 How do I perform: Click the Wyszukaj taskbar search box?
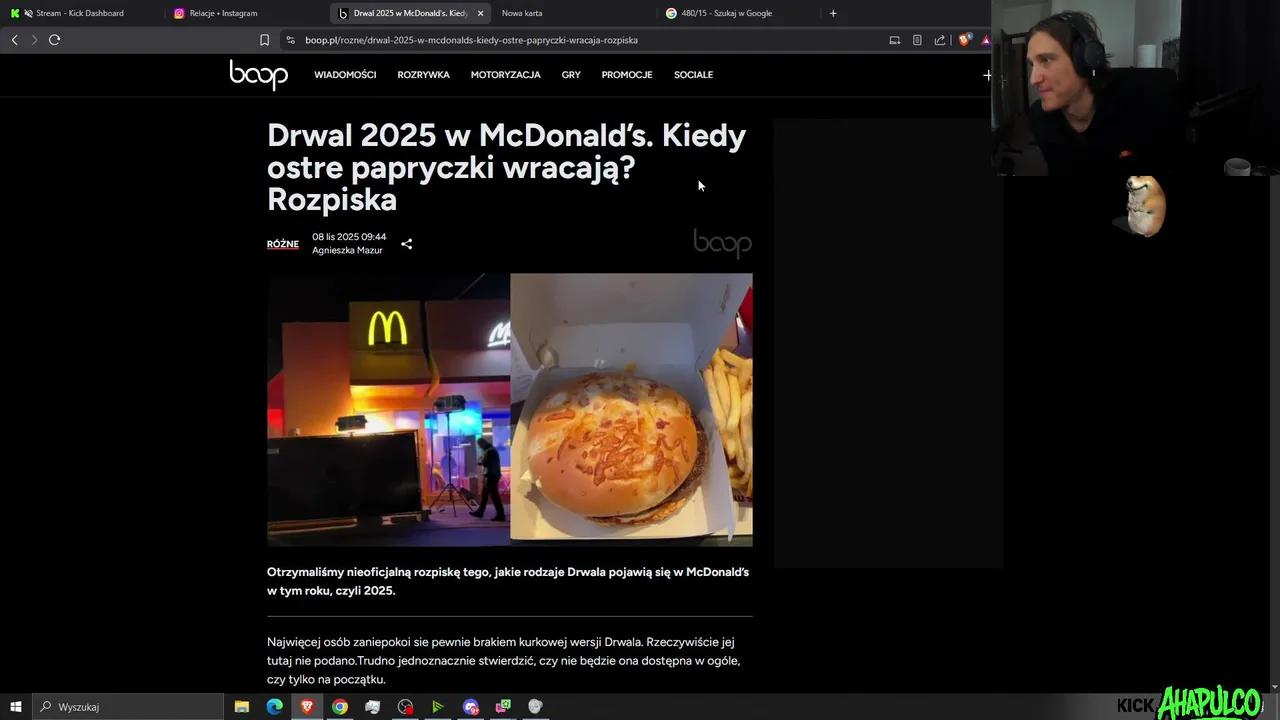pyautogui.click(x=127, y=707)
